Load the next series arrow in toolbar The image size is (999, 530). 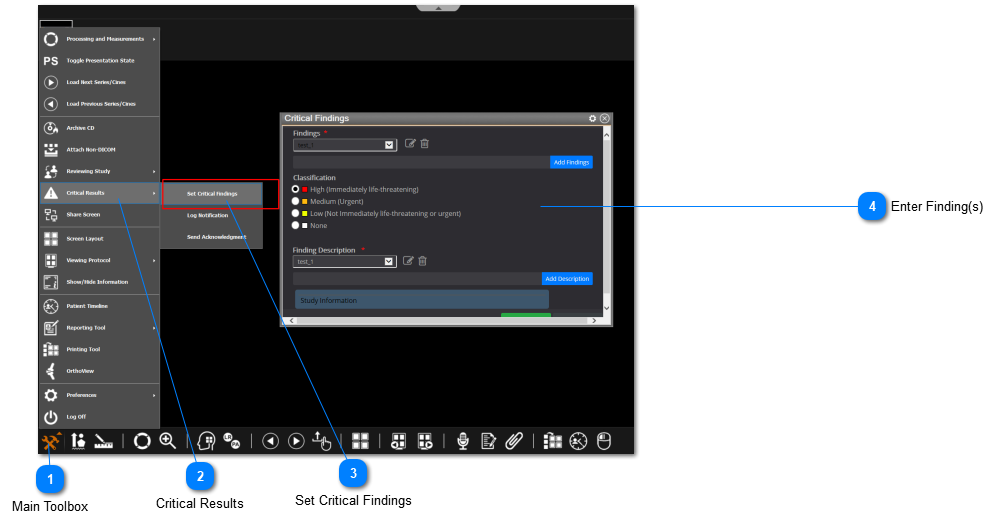(296, 441)
